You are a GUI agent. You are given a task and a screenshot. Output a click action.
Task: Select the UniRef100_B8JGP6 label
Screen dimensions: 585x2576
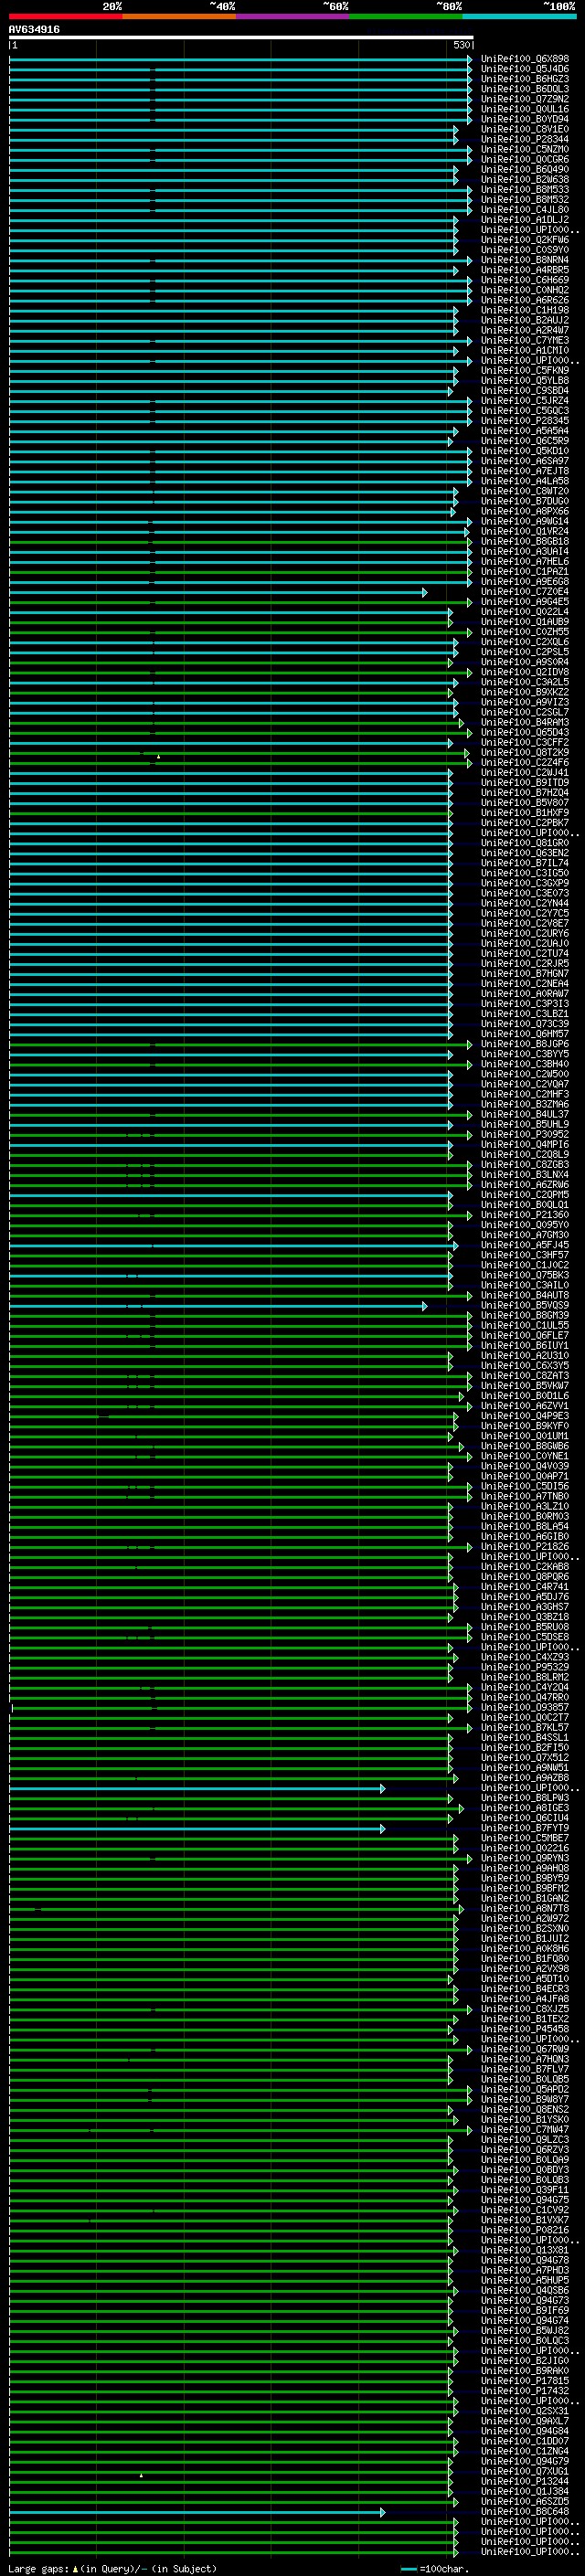tap(525, 1044)
